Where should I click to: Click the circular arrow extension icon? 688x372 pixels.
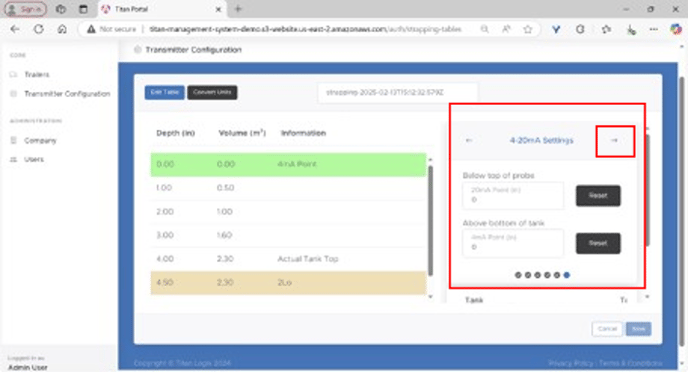(580, 29)
